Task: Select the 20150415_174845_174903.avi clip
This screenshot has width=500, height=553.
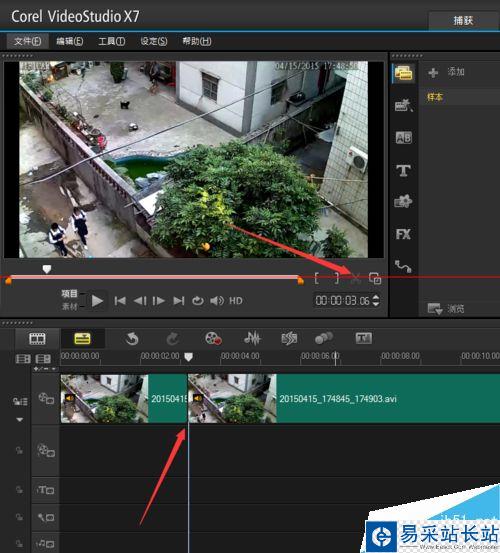Action: 344,399
